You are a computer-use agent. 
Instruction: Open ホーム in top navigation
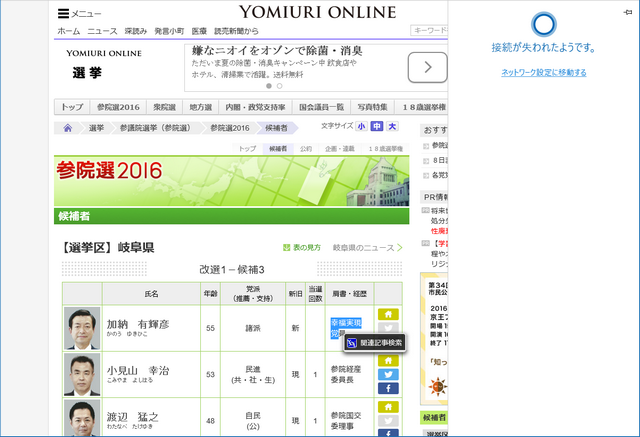click(69, 31)
